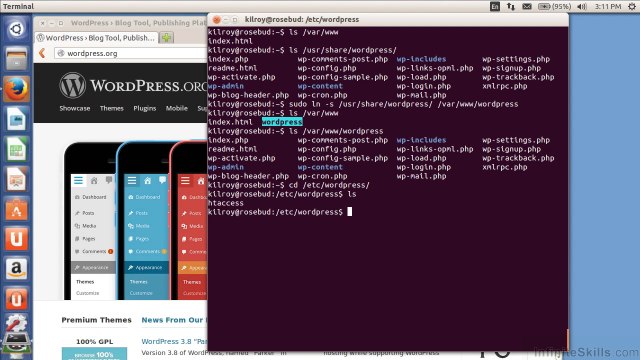The height and width of the screenshot is (360, 640).
Task: Open System Settings launcher icon
Action: click(16, 324)
